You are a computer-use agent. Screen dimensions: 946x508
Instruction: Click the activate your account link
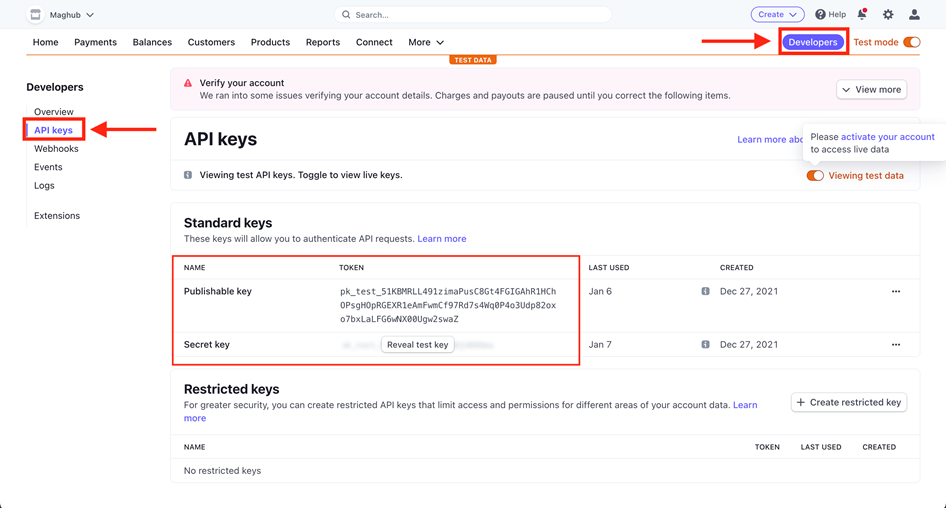click(887, 137)
